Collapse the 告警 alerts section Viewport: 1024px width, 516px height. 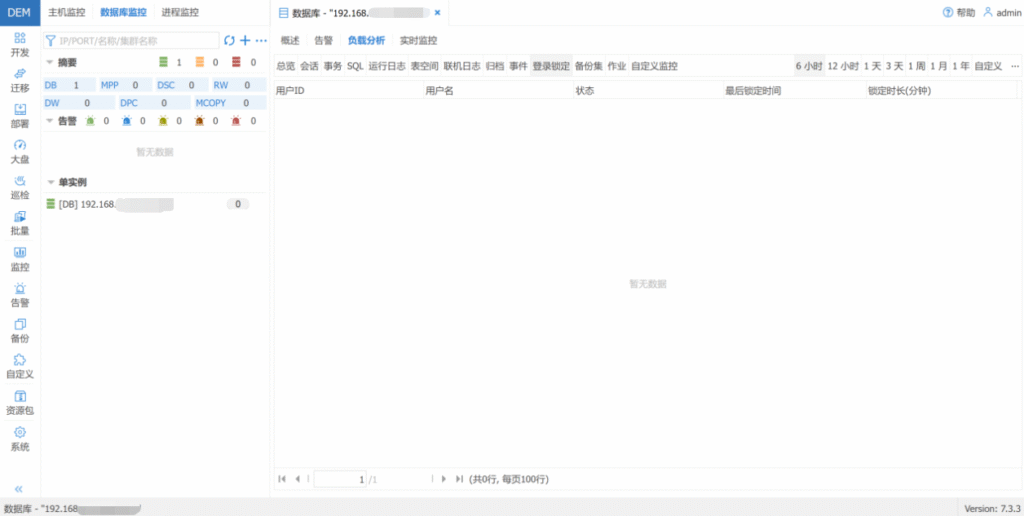[50, 121]
